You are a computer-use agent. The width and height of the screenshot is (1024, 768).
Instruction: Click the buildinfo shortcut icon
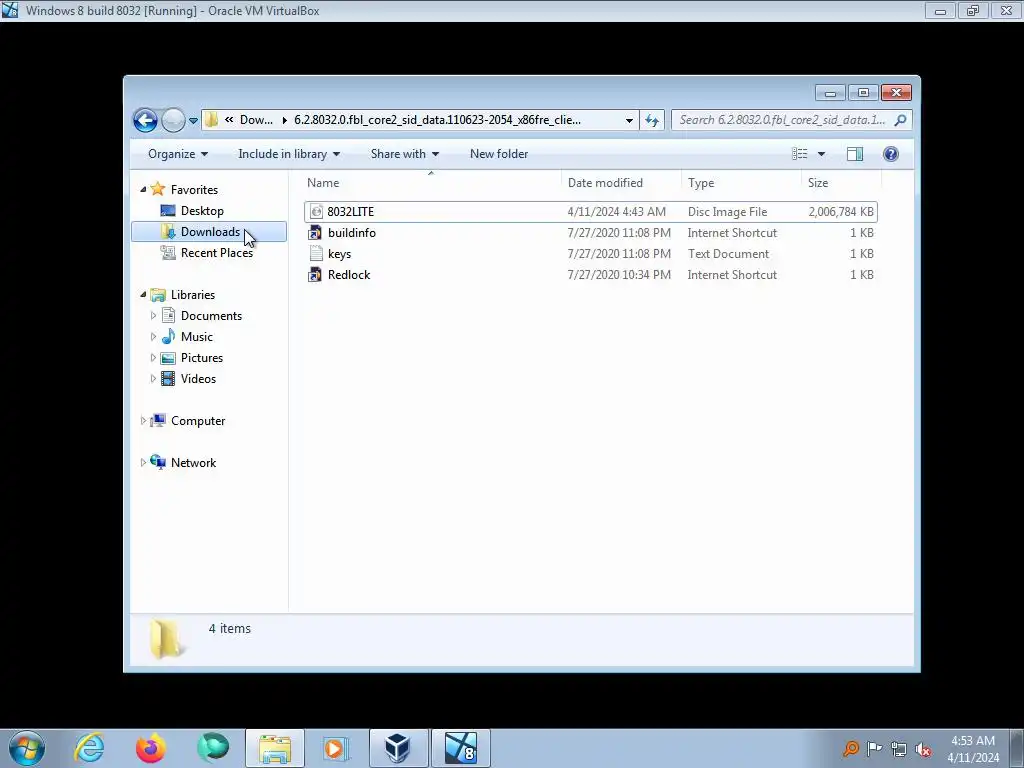pos(315,233)
